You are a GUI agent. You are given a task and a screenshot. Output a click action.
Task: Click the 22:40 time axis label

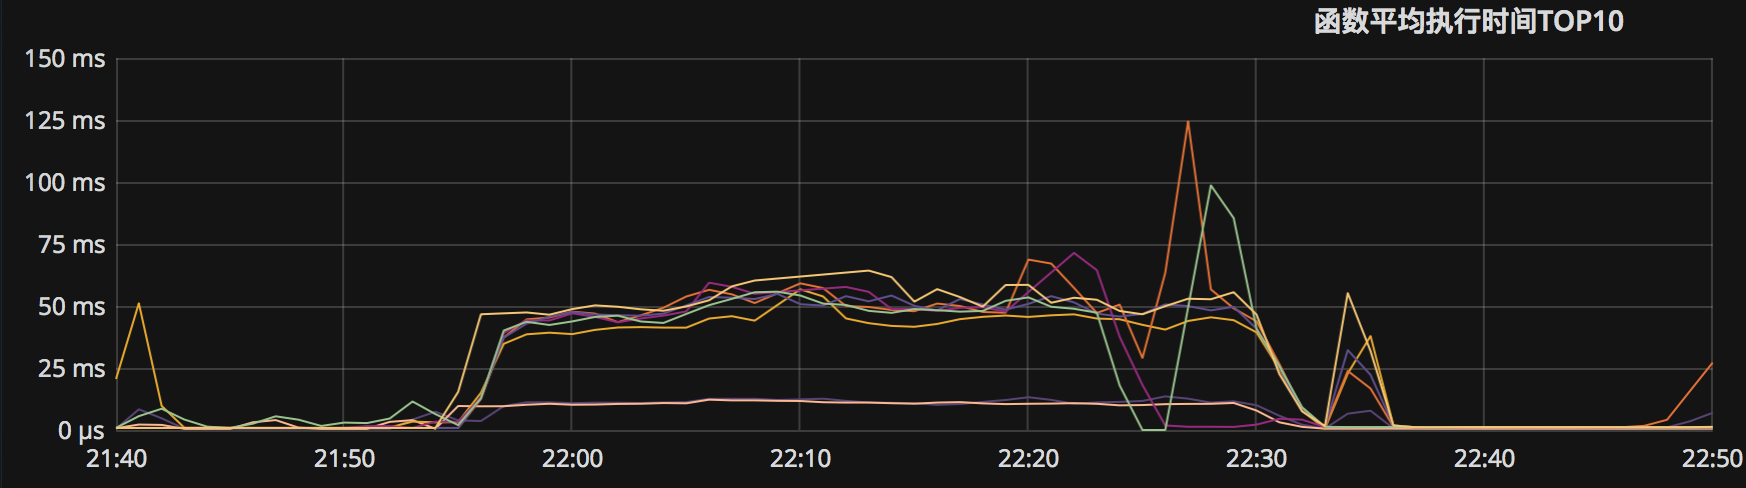click(x=1484, y=459)
